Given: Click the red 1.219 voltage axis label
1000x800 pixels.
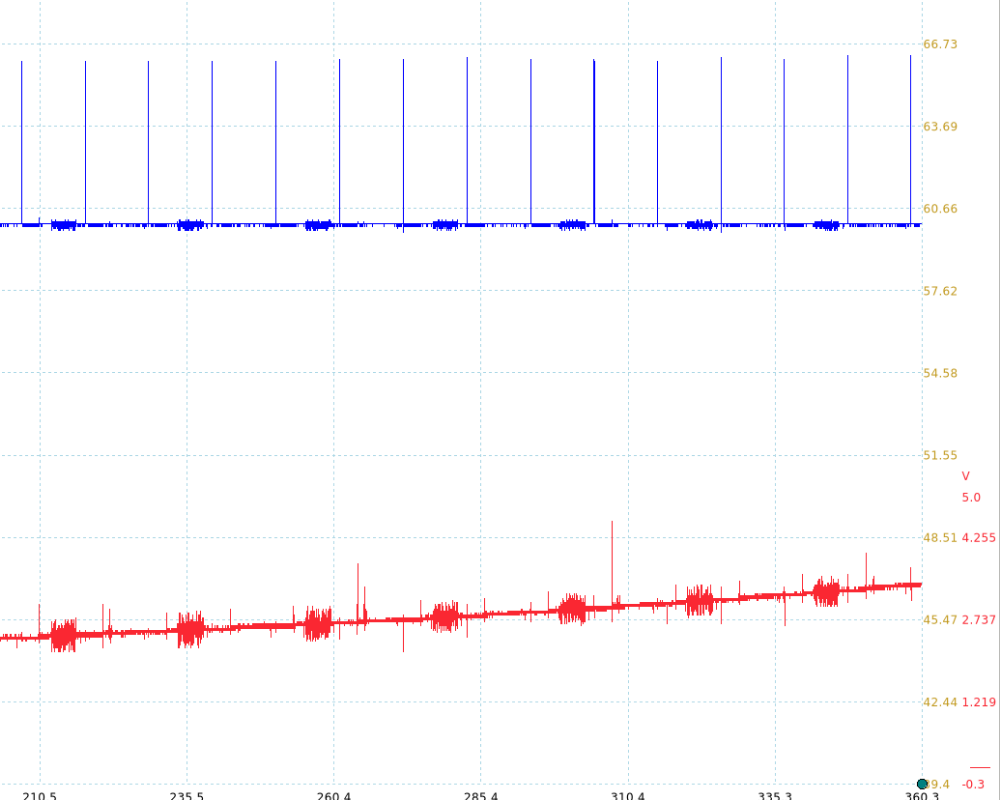Looking at the screenshot, I should 978,702.
